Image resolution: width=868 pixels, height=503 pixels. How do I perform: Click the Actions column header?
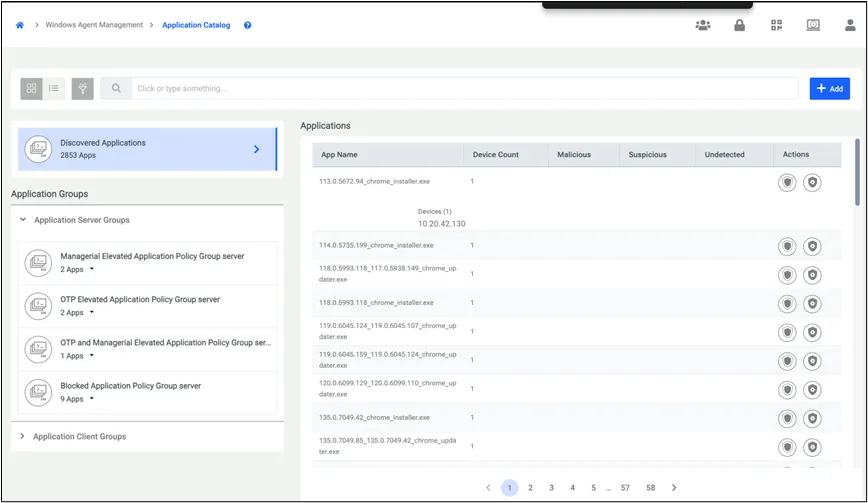click(x=795, y=154)
